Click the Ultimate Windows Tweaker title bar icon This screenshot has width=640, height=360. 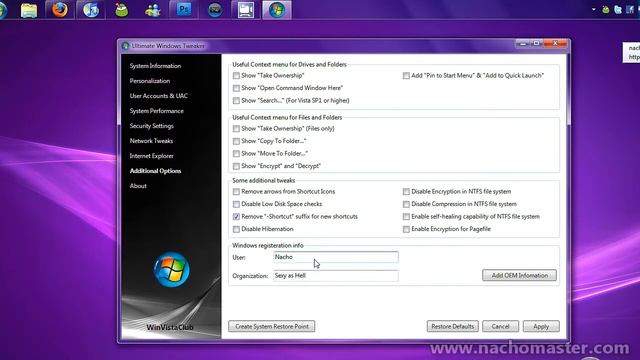click(125, 46)
